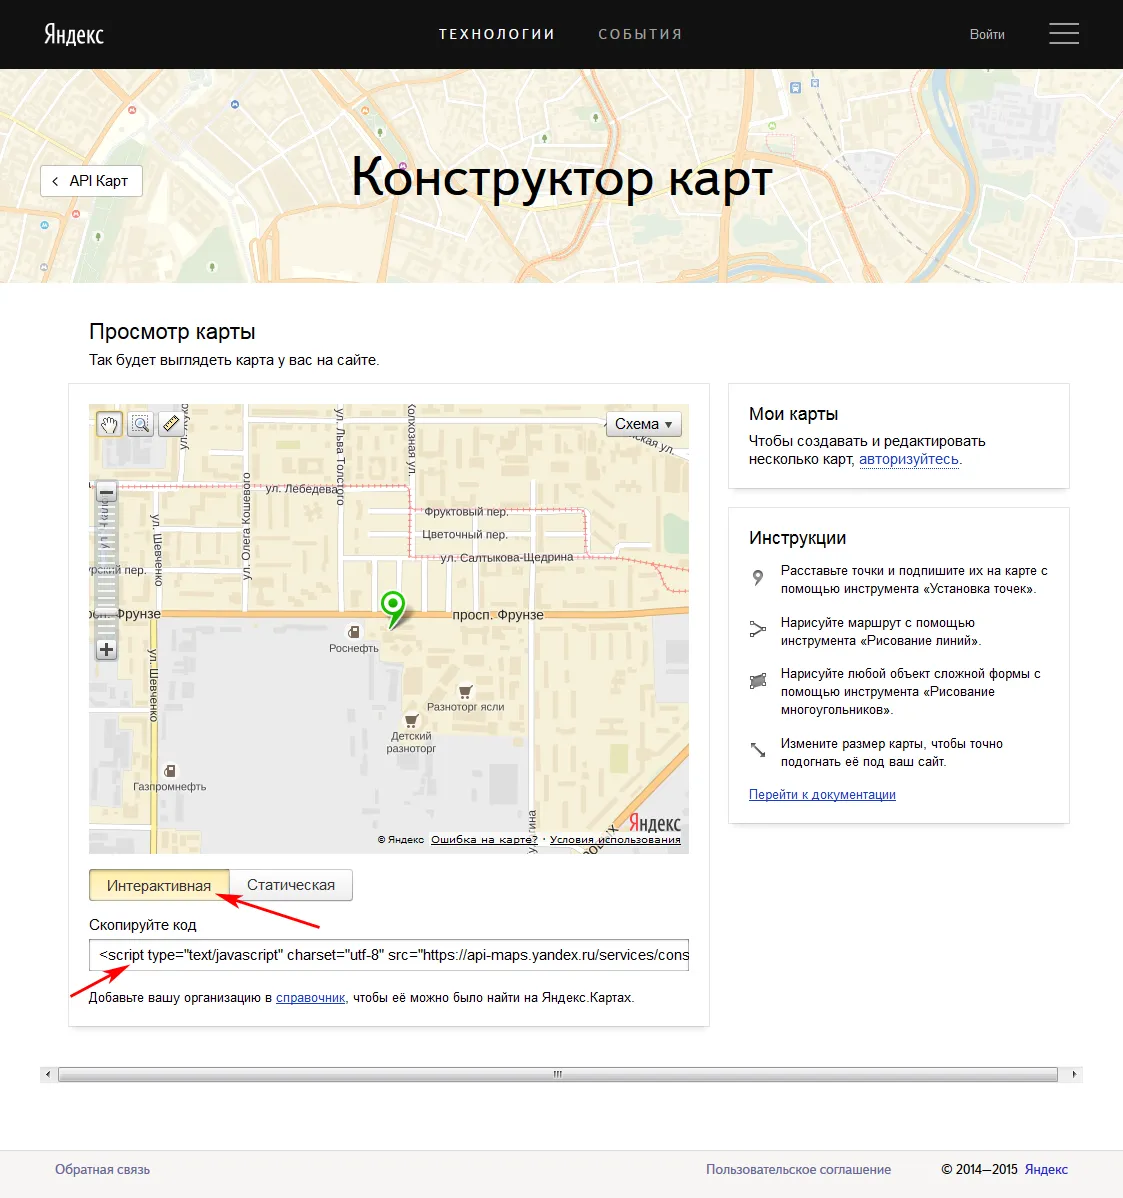The height and width of the screenshot is (1198, 1123).
Task: Click Ошибка на карте? link
Action: point(484,840)
